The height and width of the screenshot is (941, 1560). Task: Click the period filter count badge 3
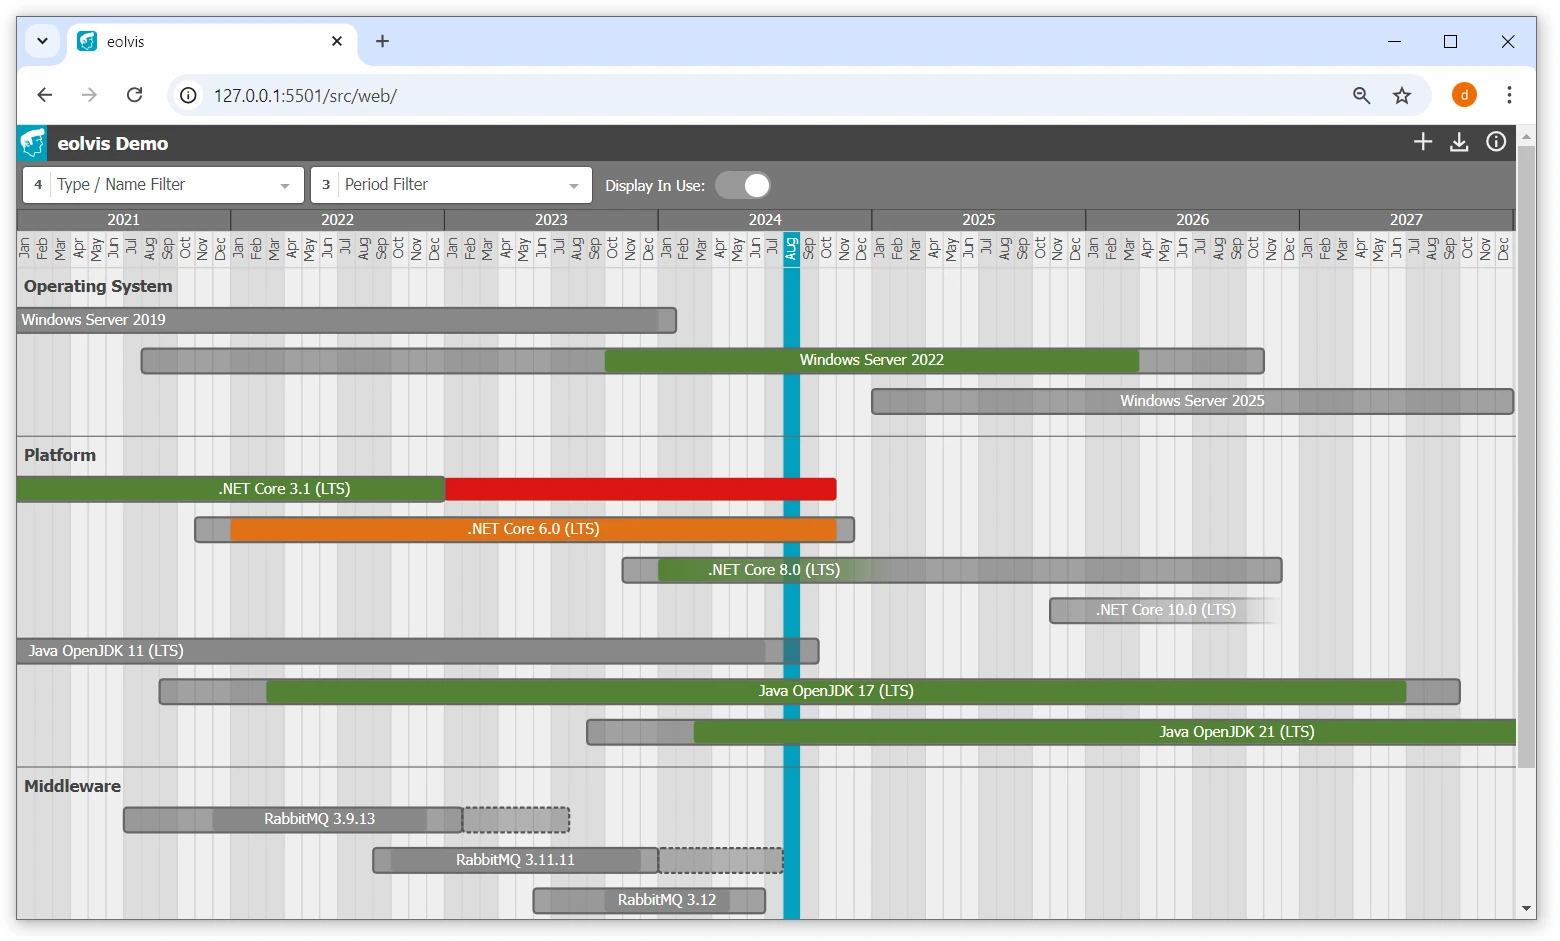pyautogui.click(x=326, y=185)
